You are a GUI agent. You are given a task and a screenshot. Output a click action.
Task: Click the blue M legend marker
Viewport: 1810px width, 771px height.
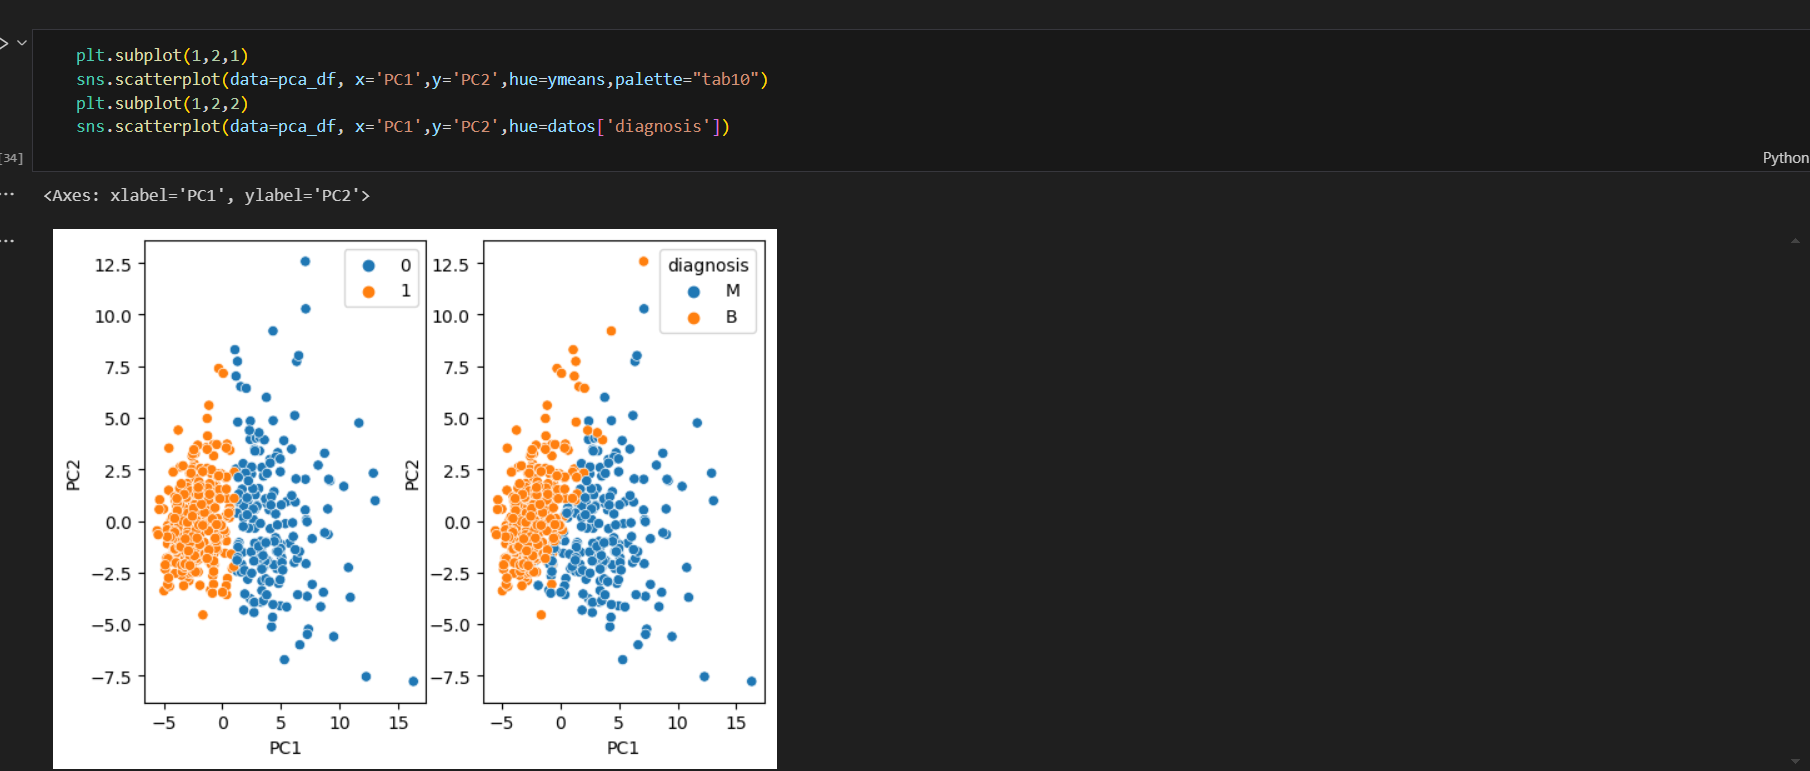(694, 292)
